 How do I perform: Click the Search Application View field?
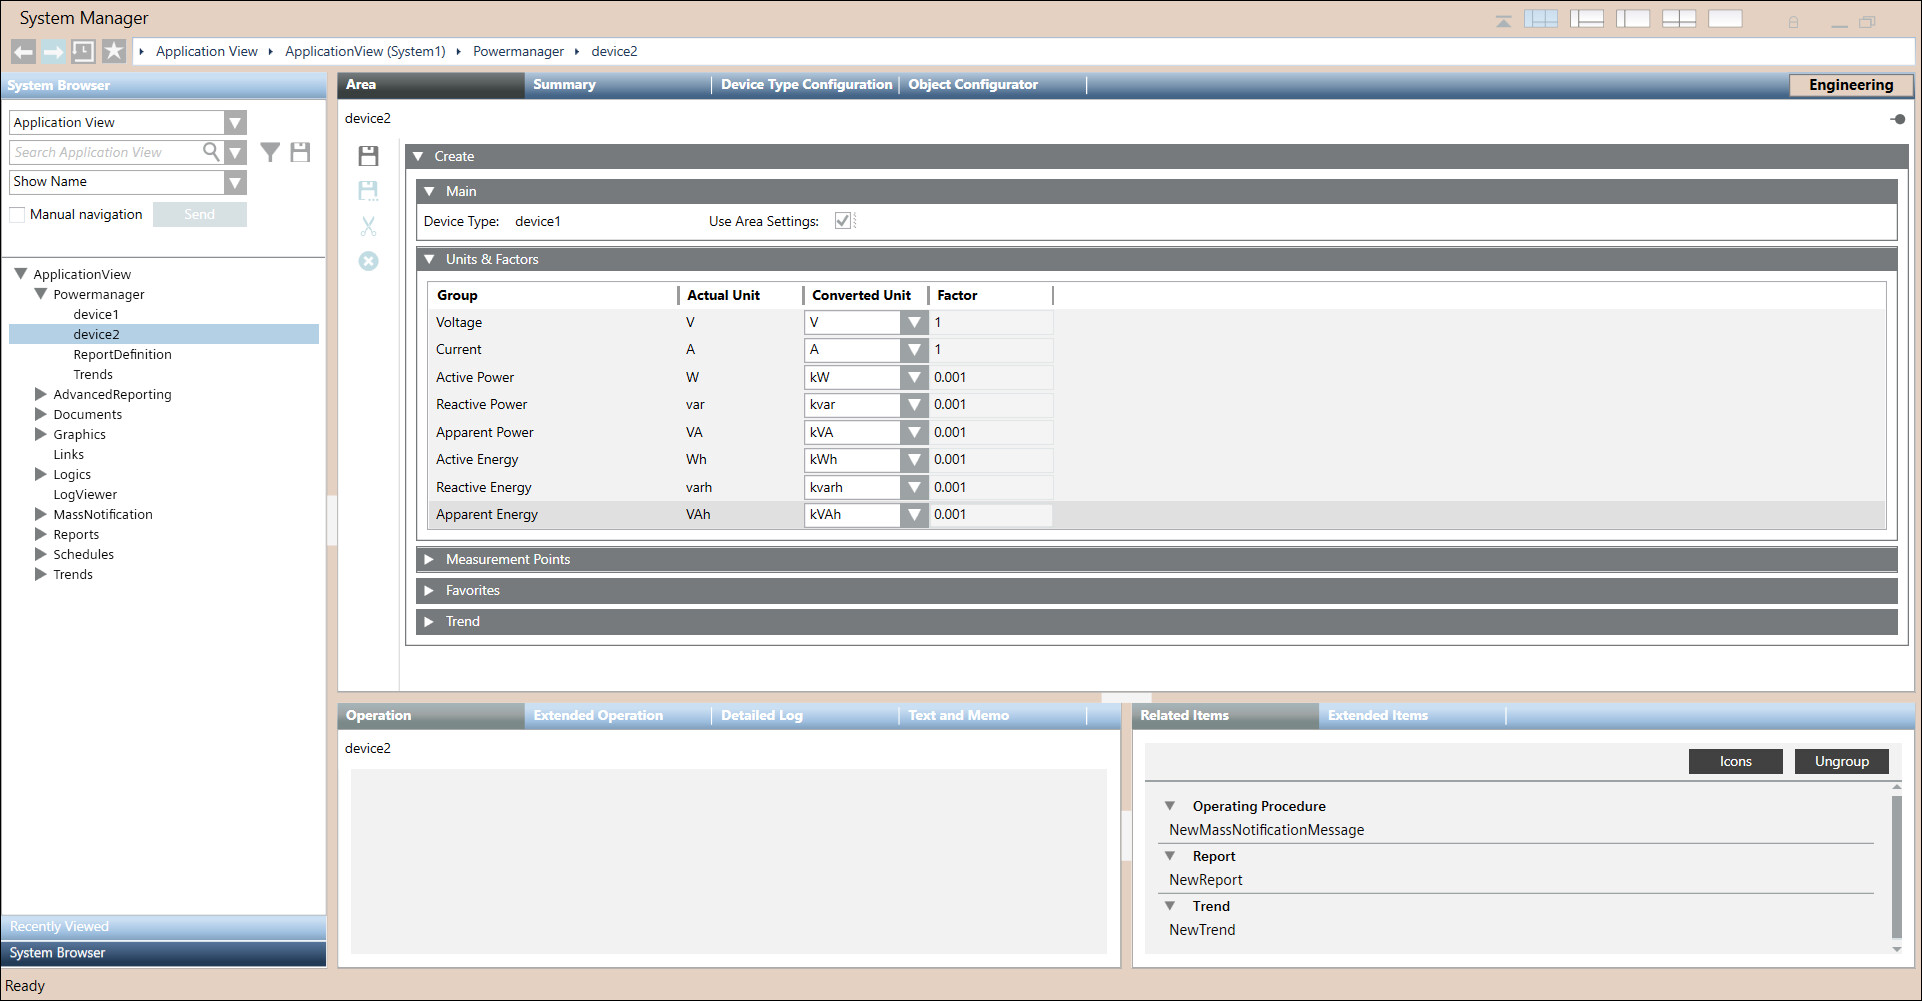coord(105,152)
